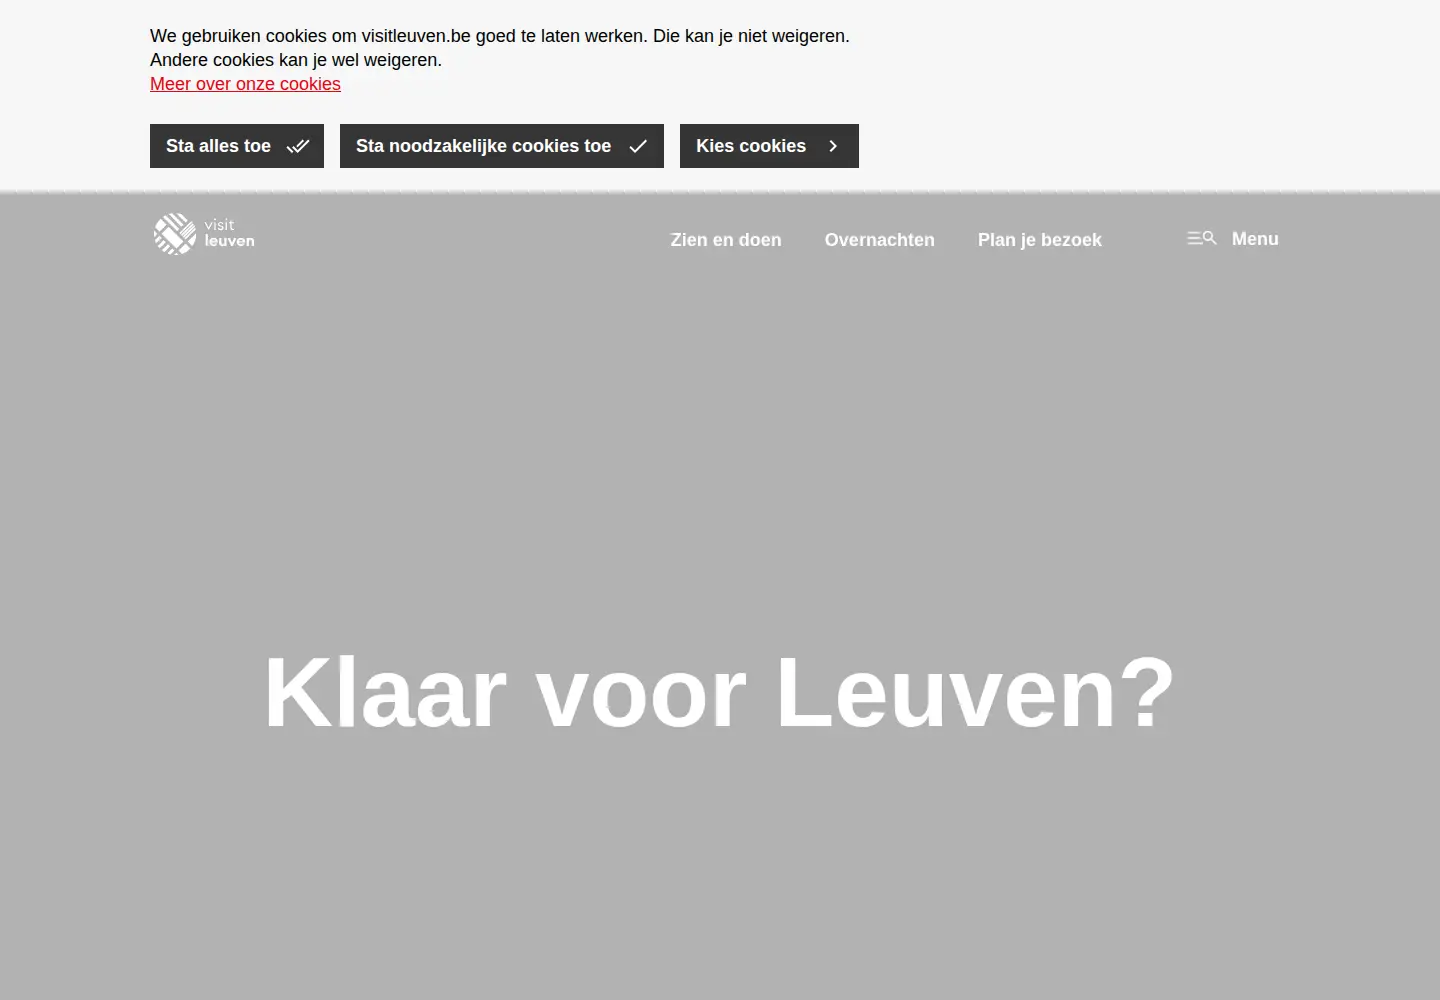Click the chevron arrow on Kies cookies
Viewport: 1440px width, 1000px height.
pos(833,146)
